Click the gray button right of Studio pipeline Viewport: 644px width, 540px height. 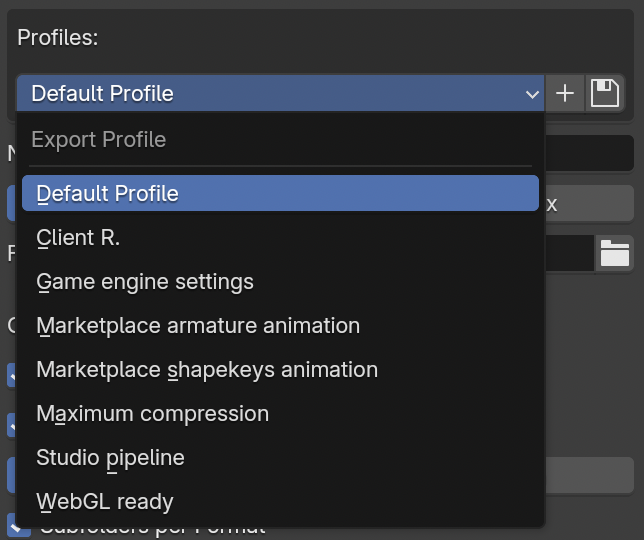click(x=589, y=475)
